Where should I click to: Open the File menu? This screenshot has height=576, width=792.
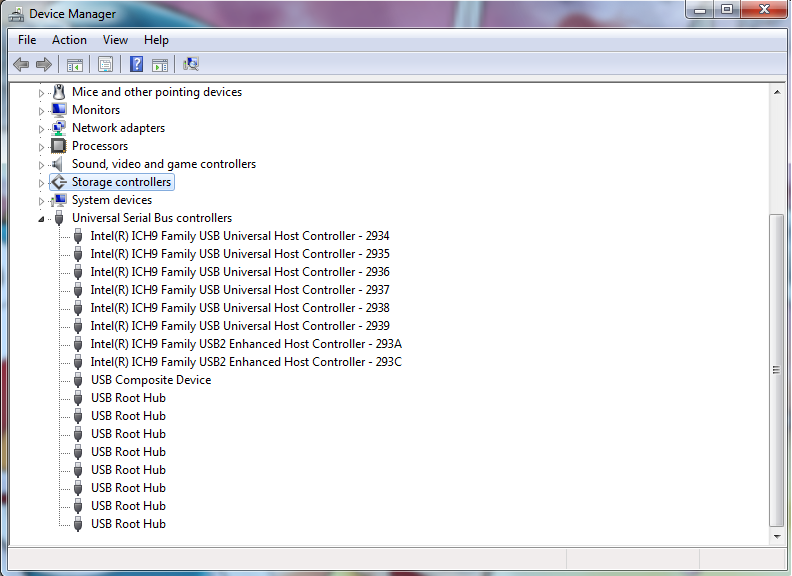27,40
